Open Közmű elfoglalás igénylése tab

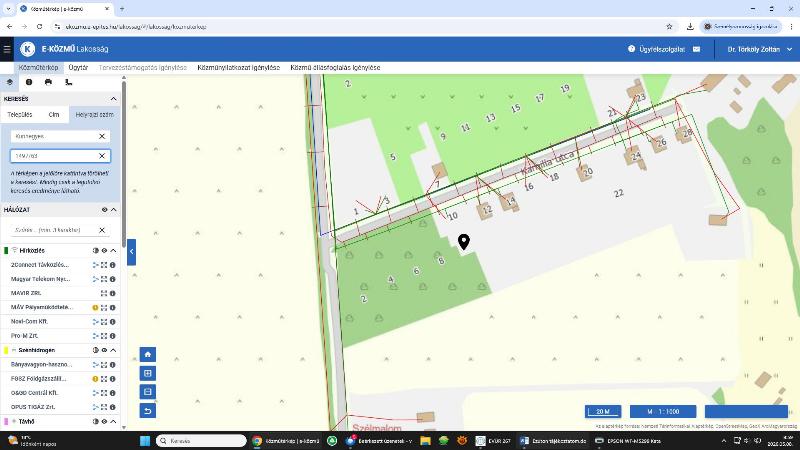(335, 67)
